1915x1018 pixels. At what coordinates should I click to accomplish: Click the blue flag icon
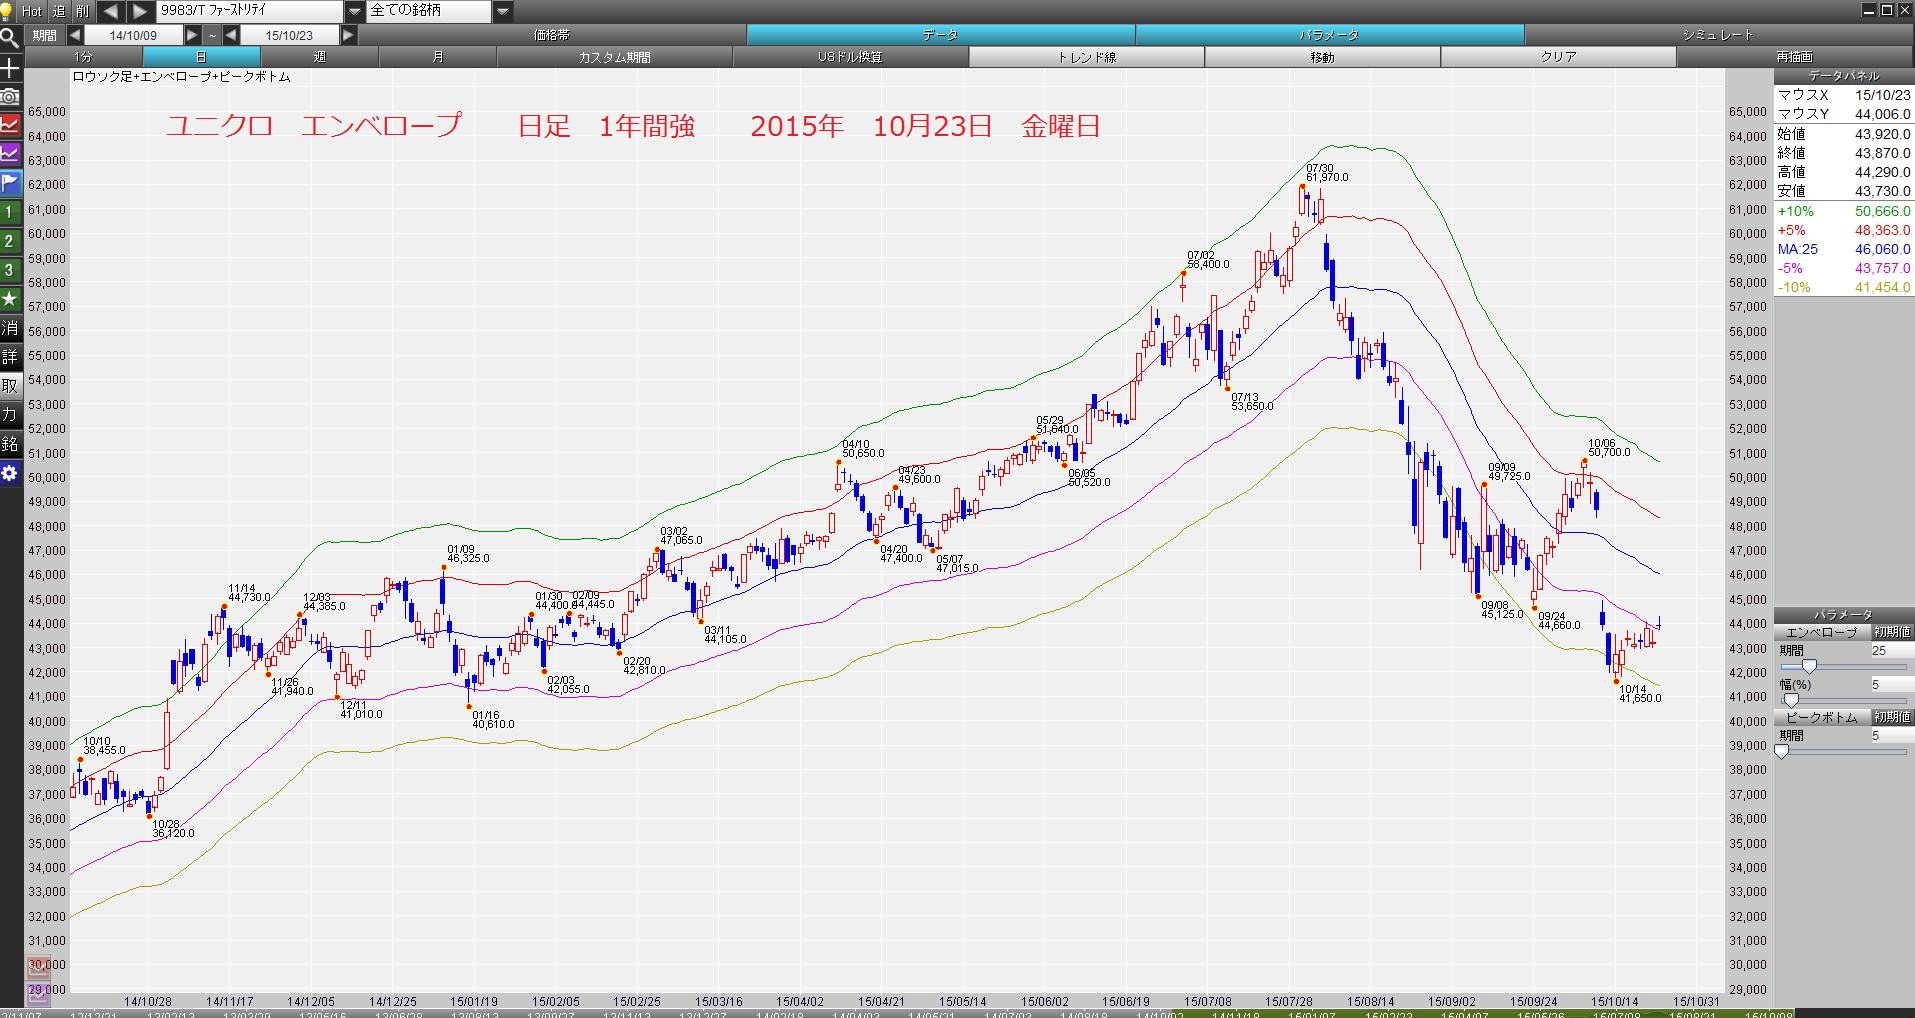point(10,183)
